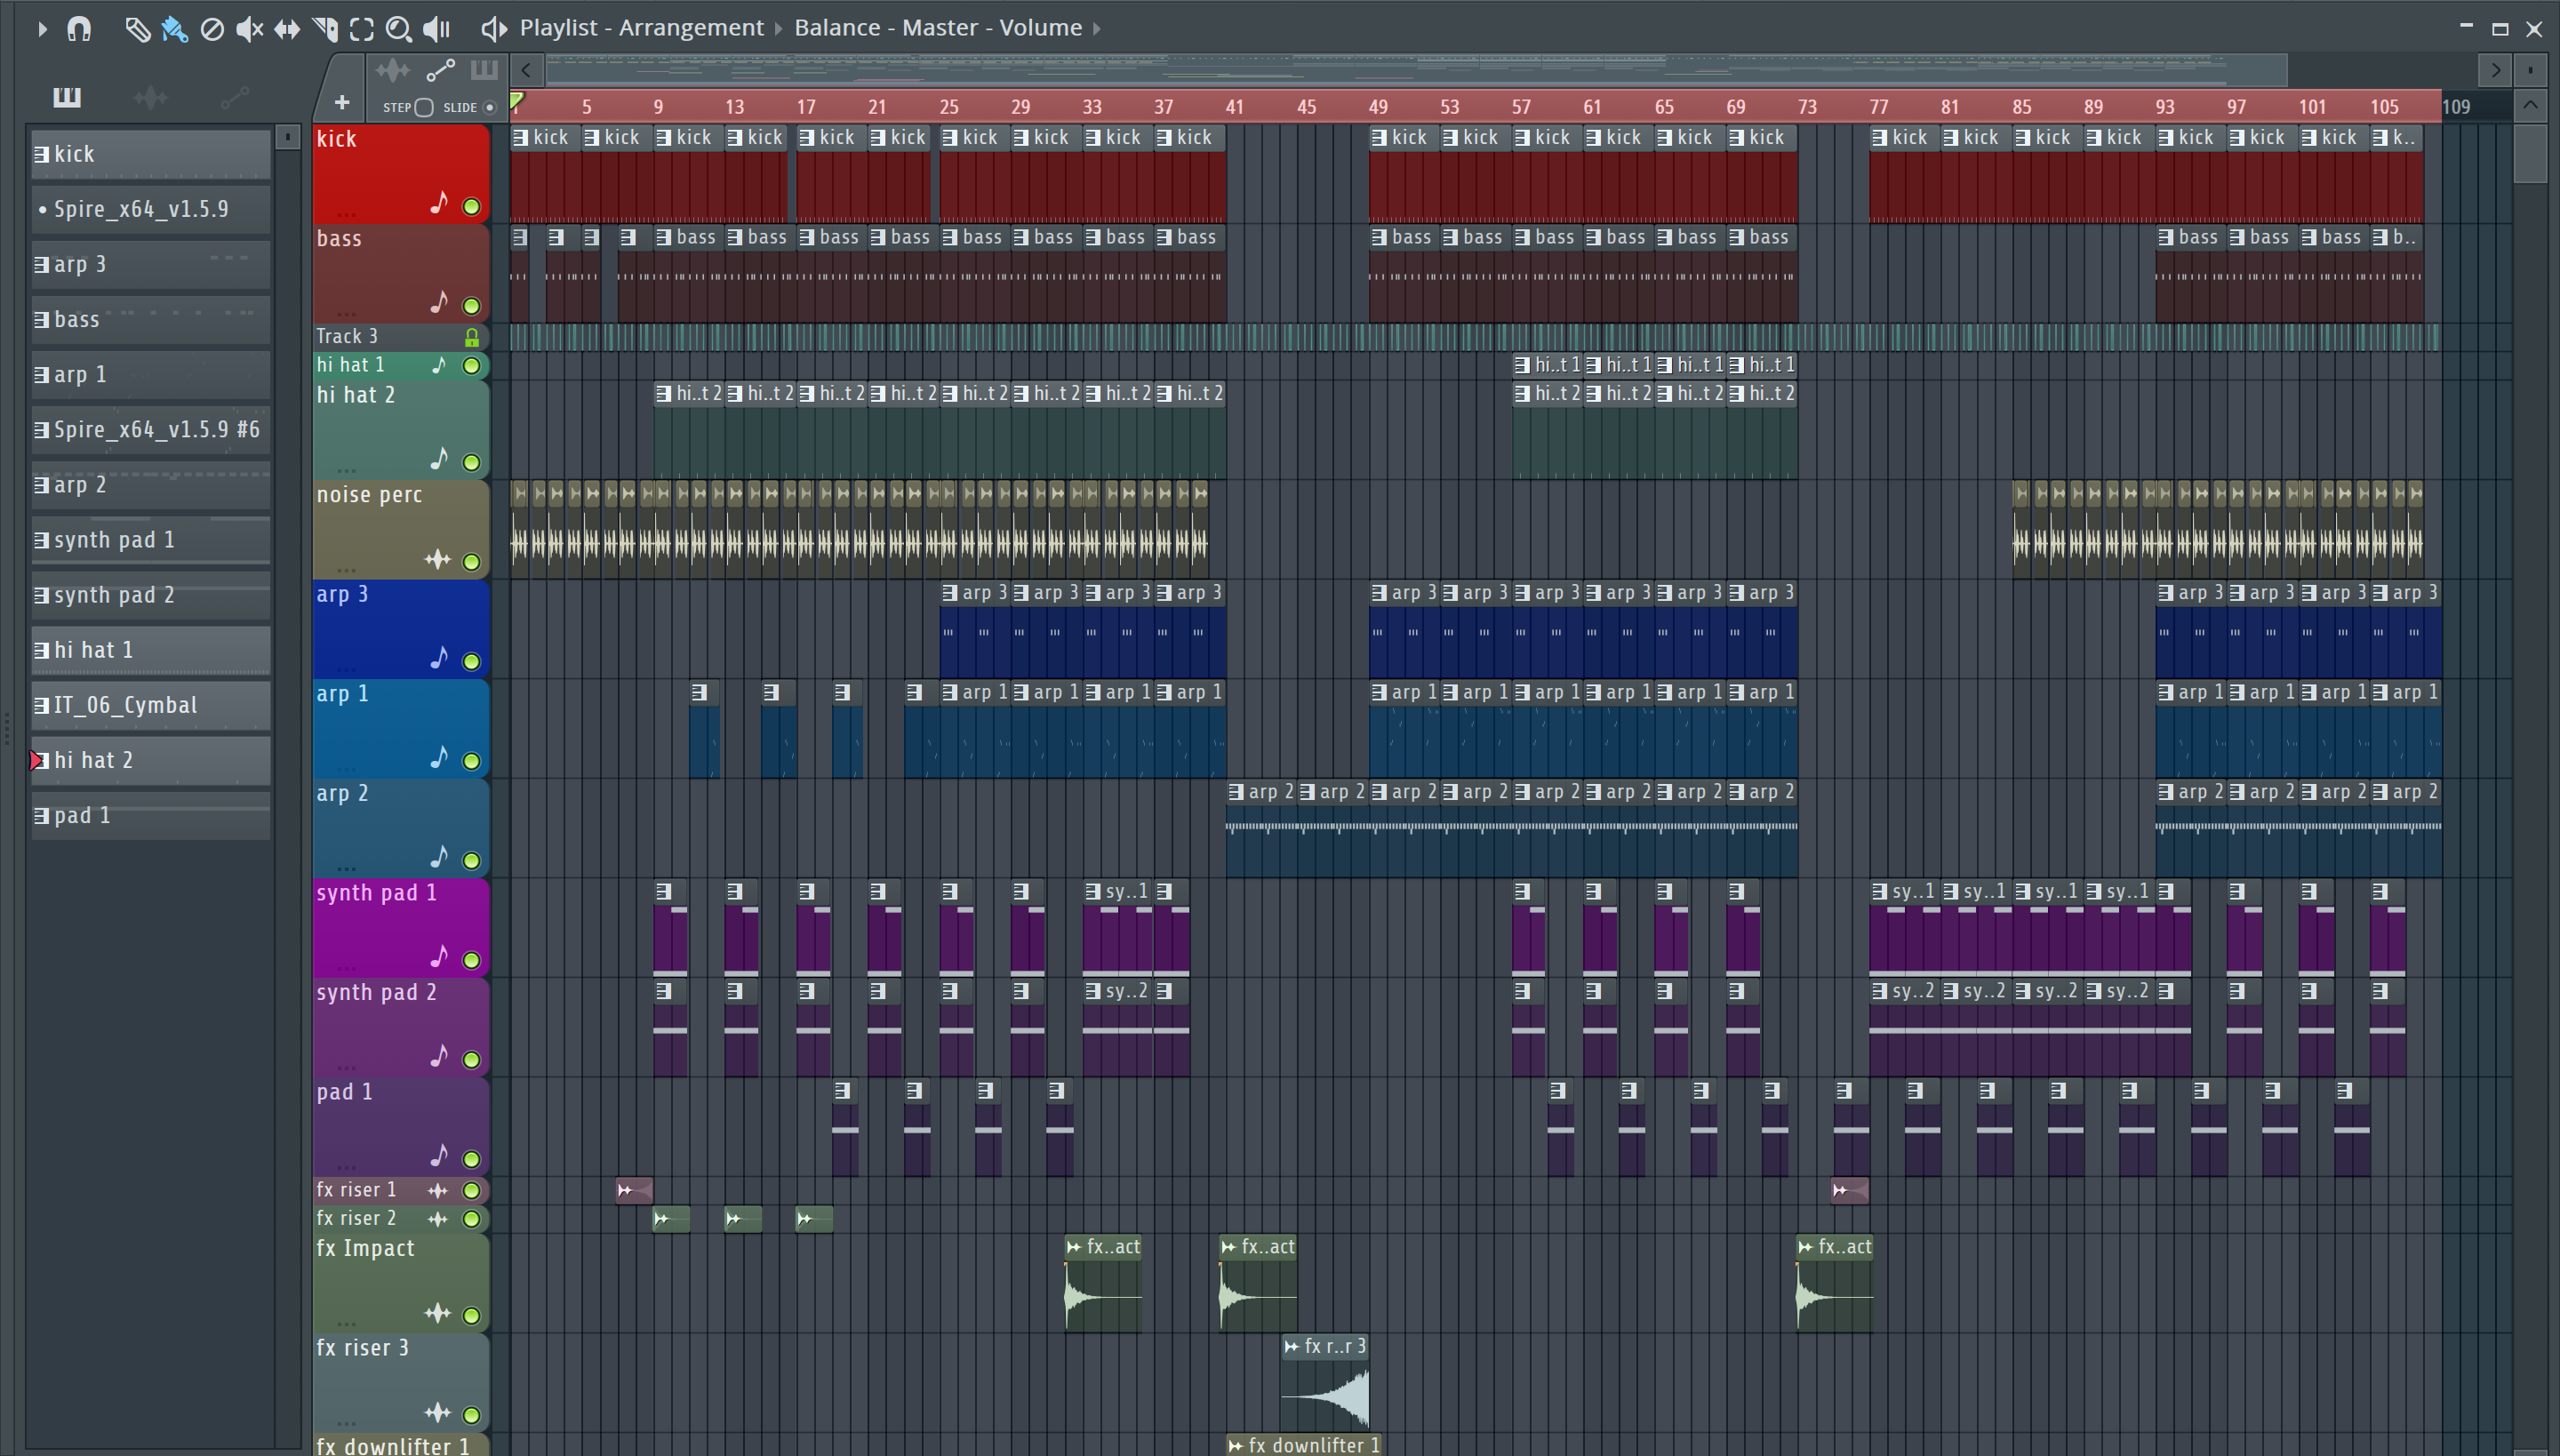
Task: Select pad 1 in picker list
Action: 151,815
